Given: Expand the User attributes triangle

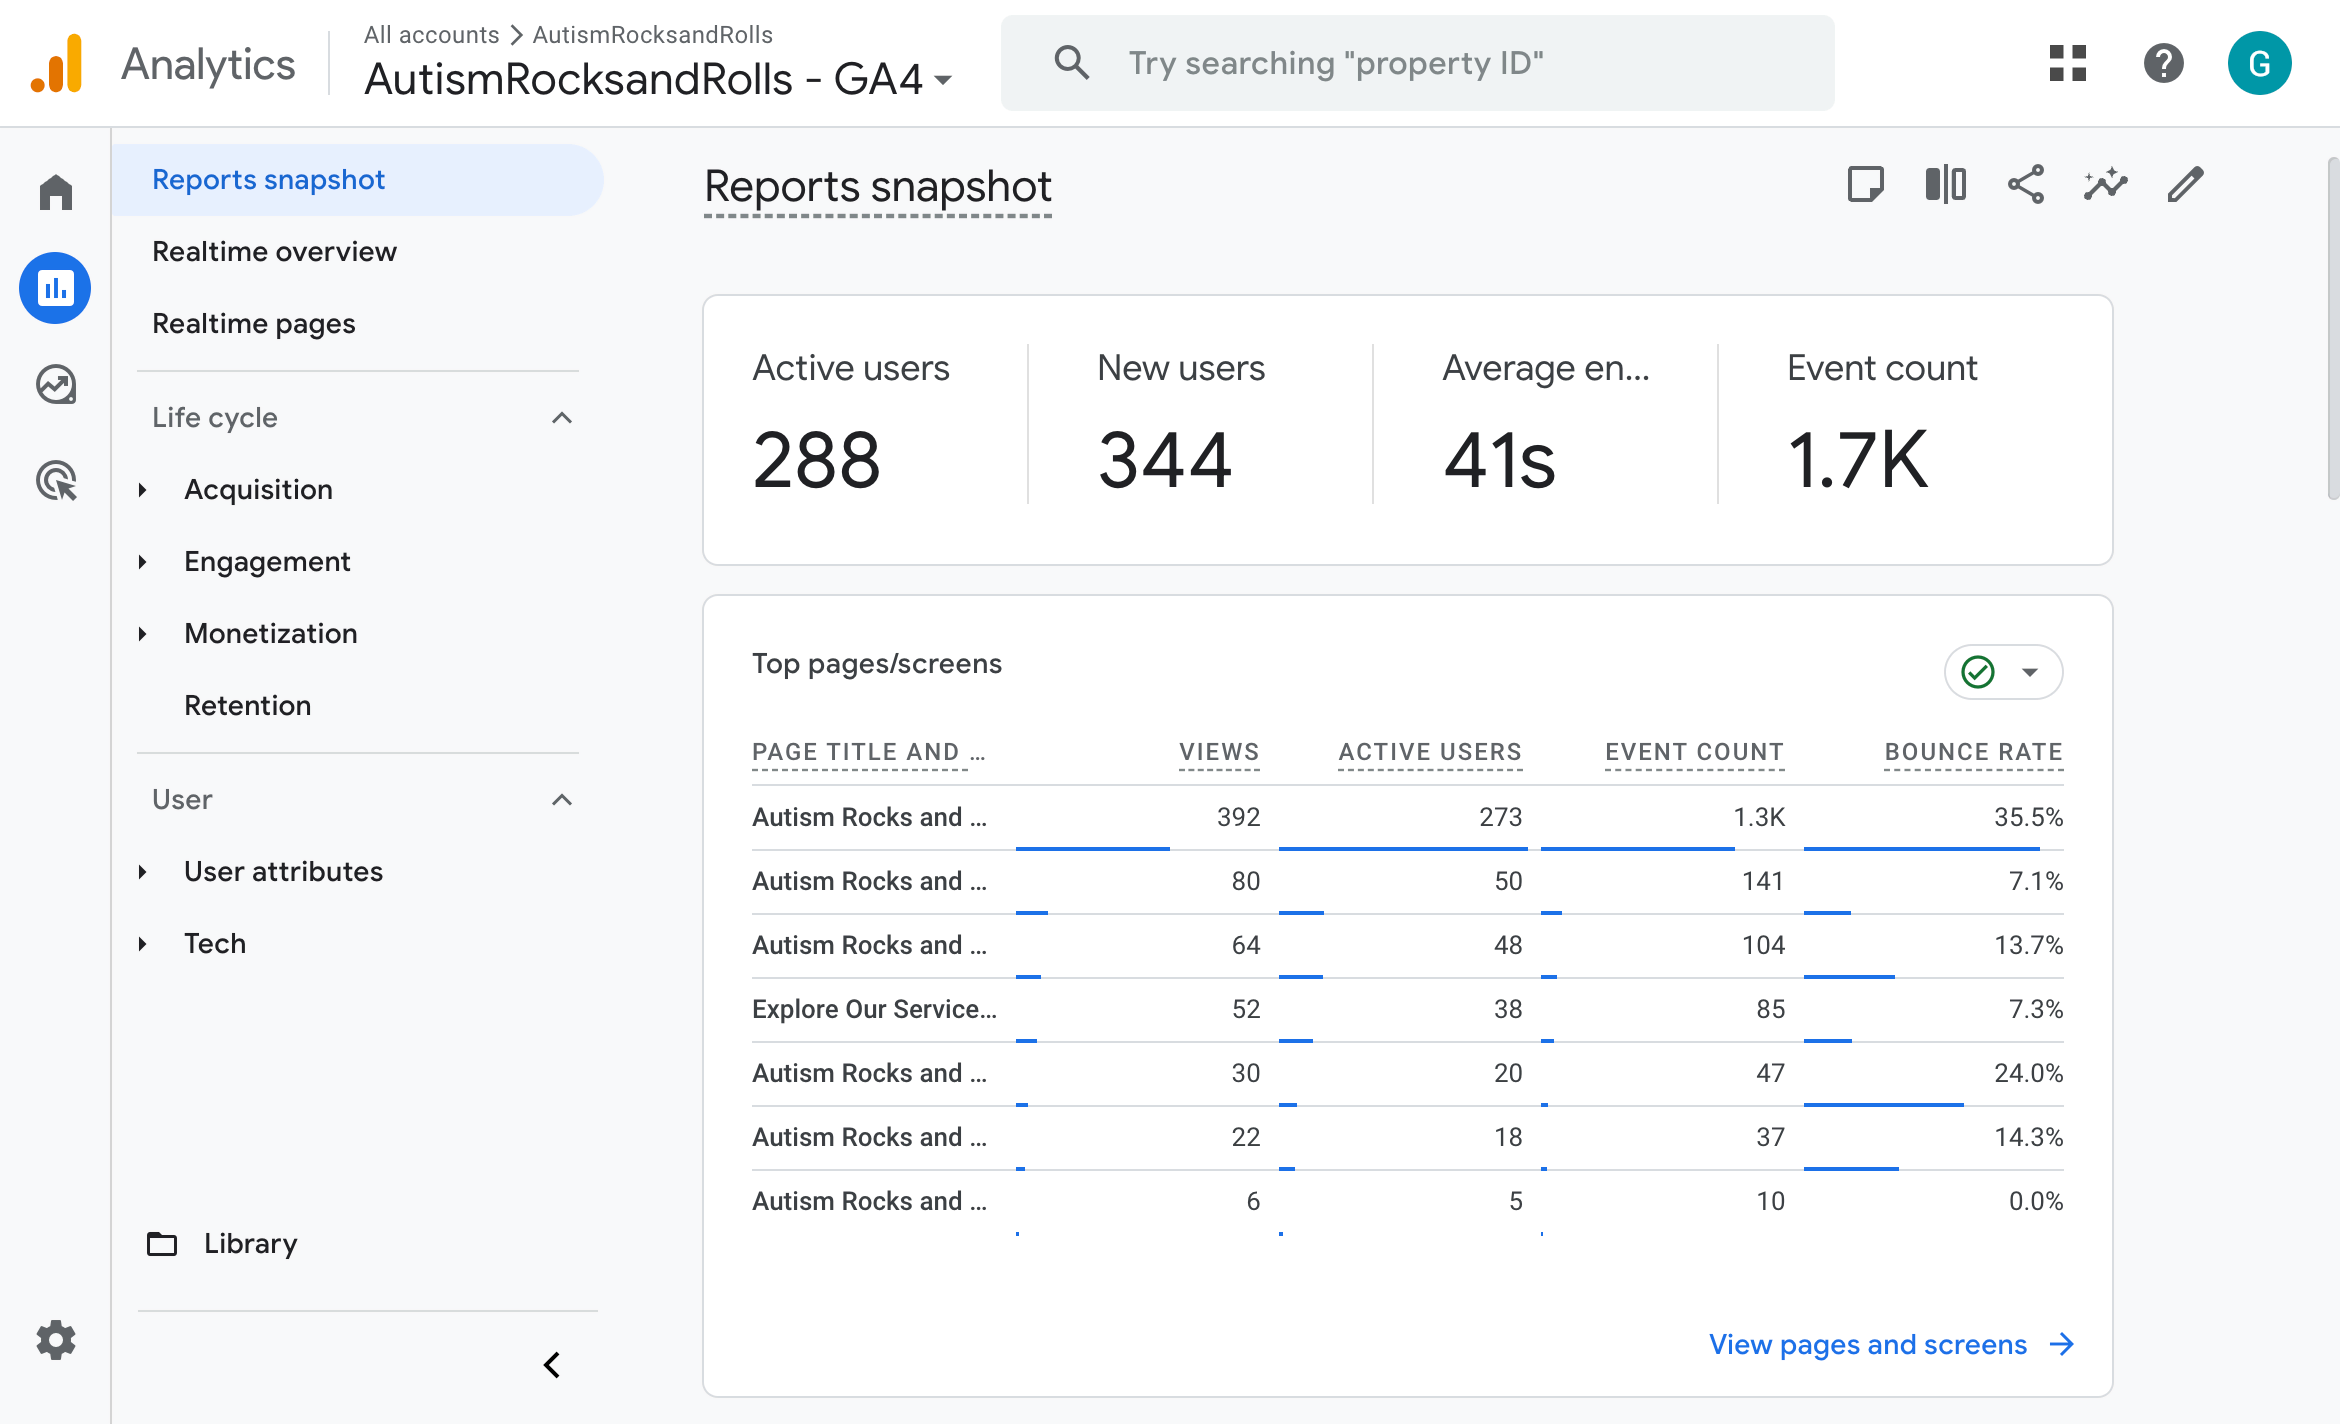Looking at the screenshot, I should click(x=143, y=872).
